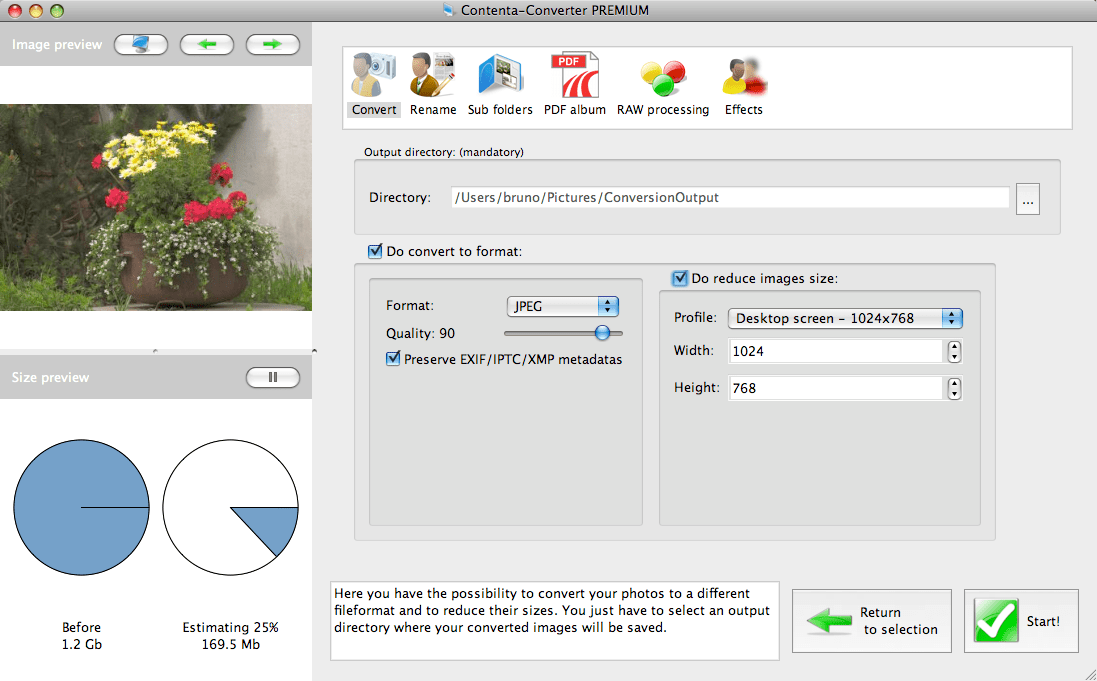Toggle Do reduce images size checkbox

[679, 278]
